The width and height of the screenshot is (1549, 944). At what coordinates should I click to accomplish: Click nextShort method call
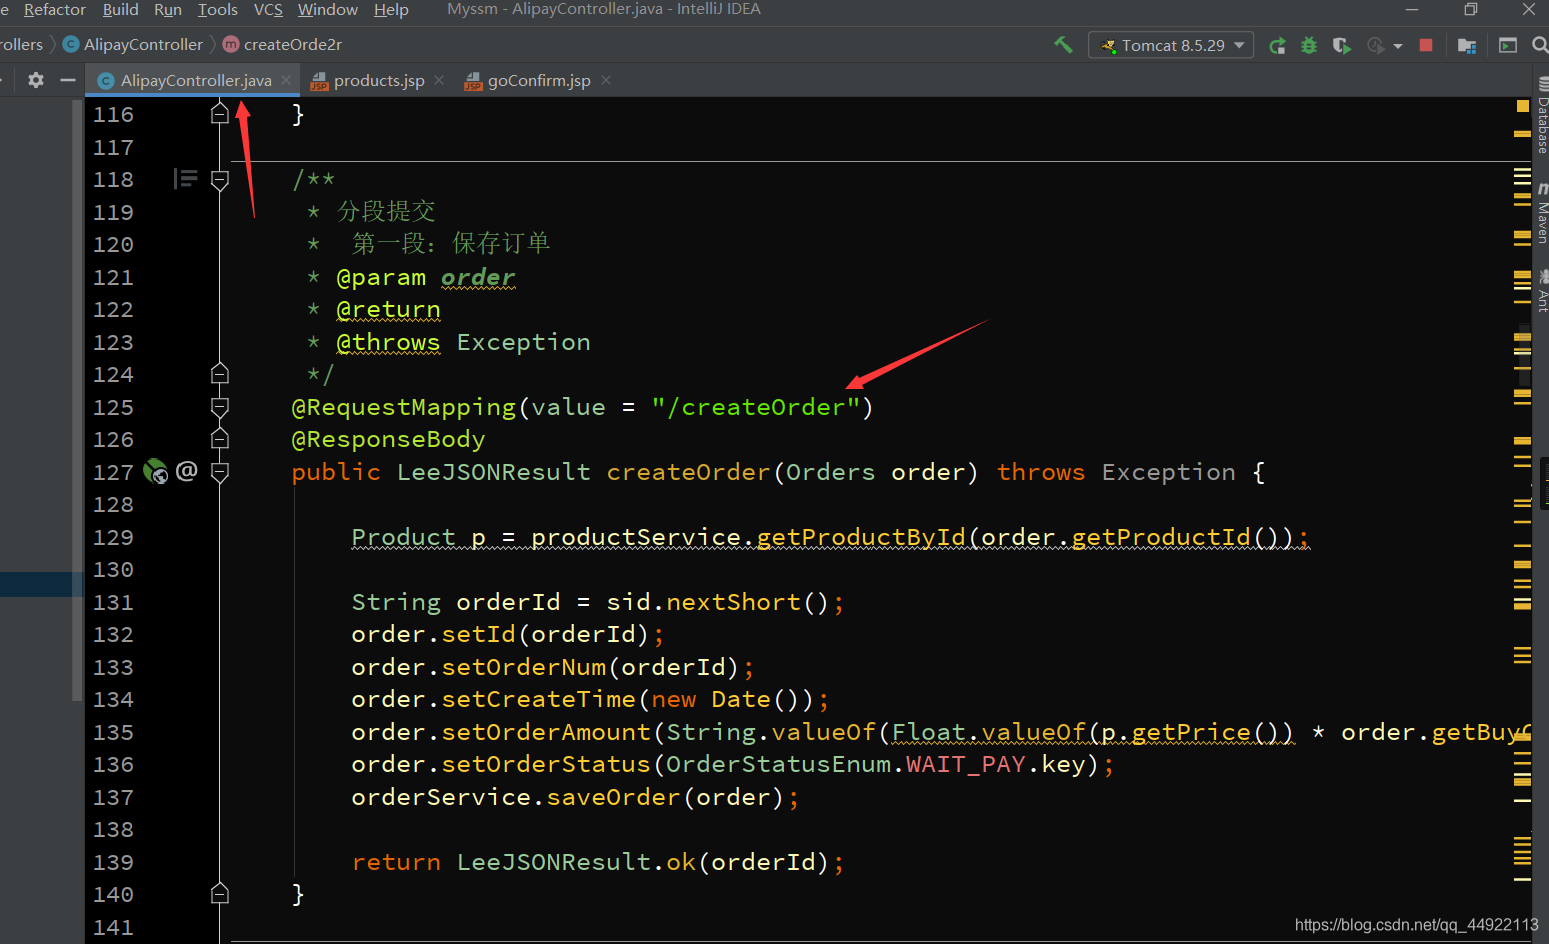point(733,602)
